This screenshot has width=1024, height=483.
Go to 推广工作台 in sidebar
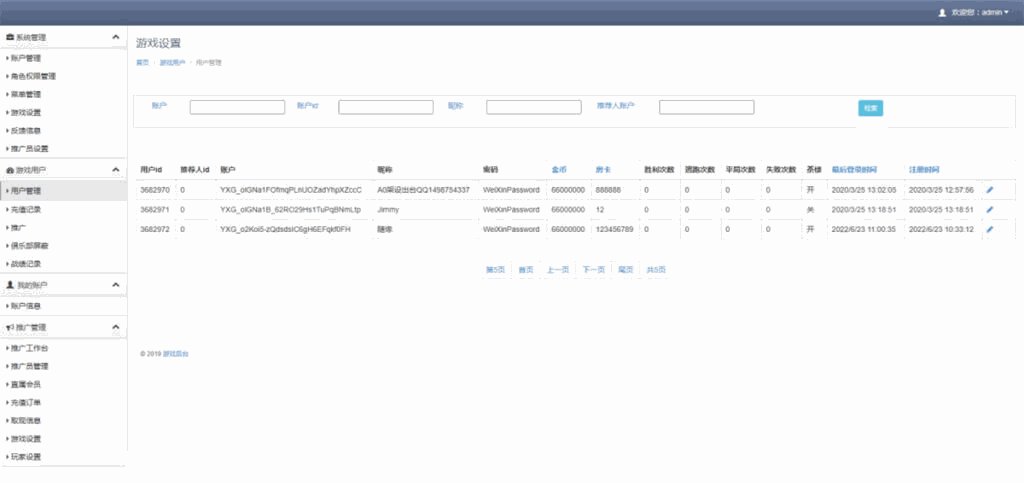(x=29, y=348)
